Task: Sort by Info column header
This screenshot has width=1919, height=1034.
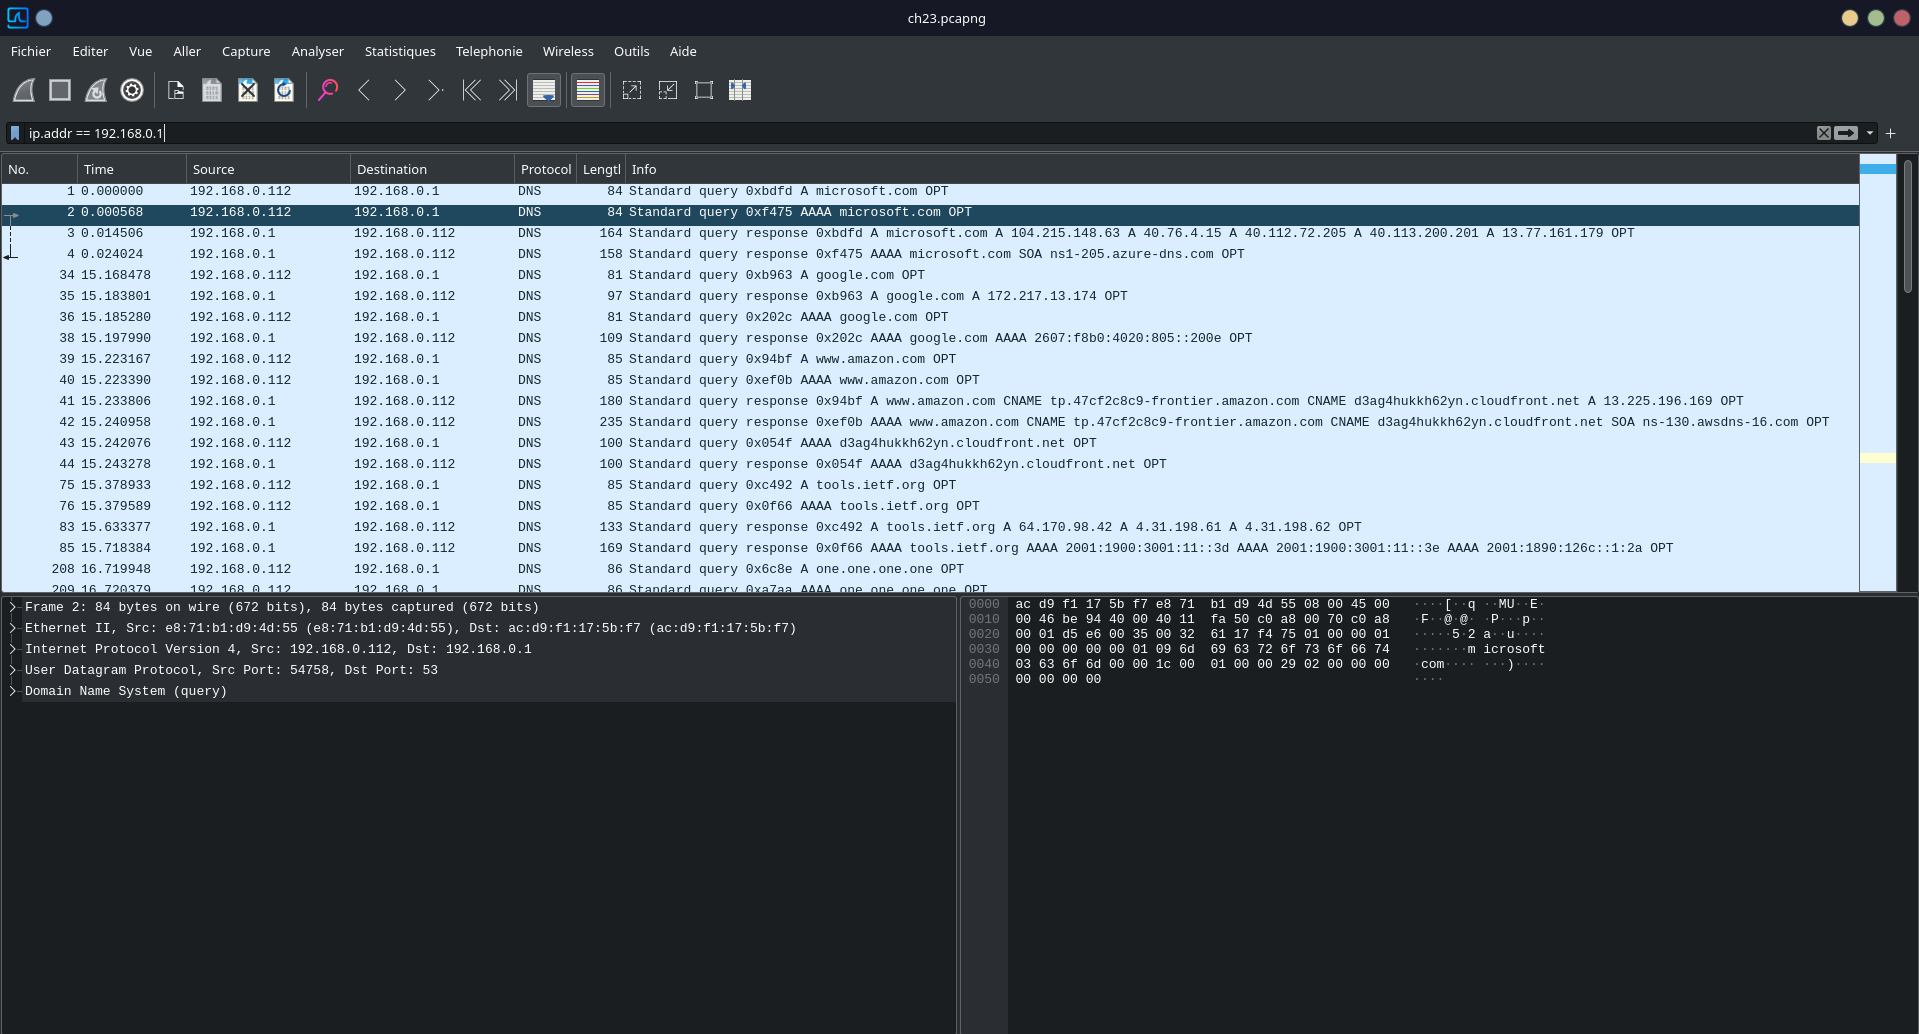Action: click(x=1242, y=169)
